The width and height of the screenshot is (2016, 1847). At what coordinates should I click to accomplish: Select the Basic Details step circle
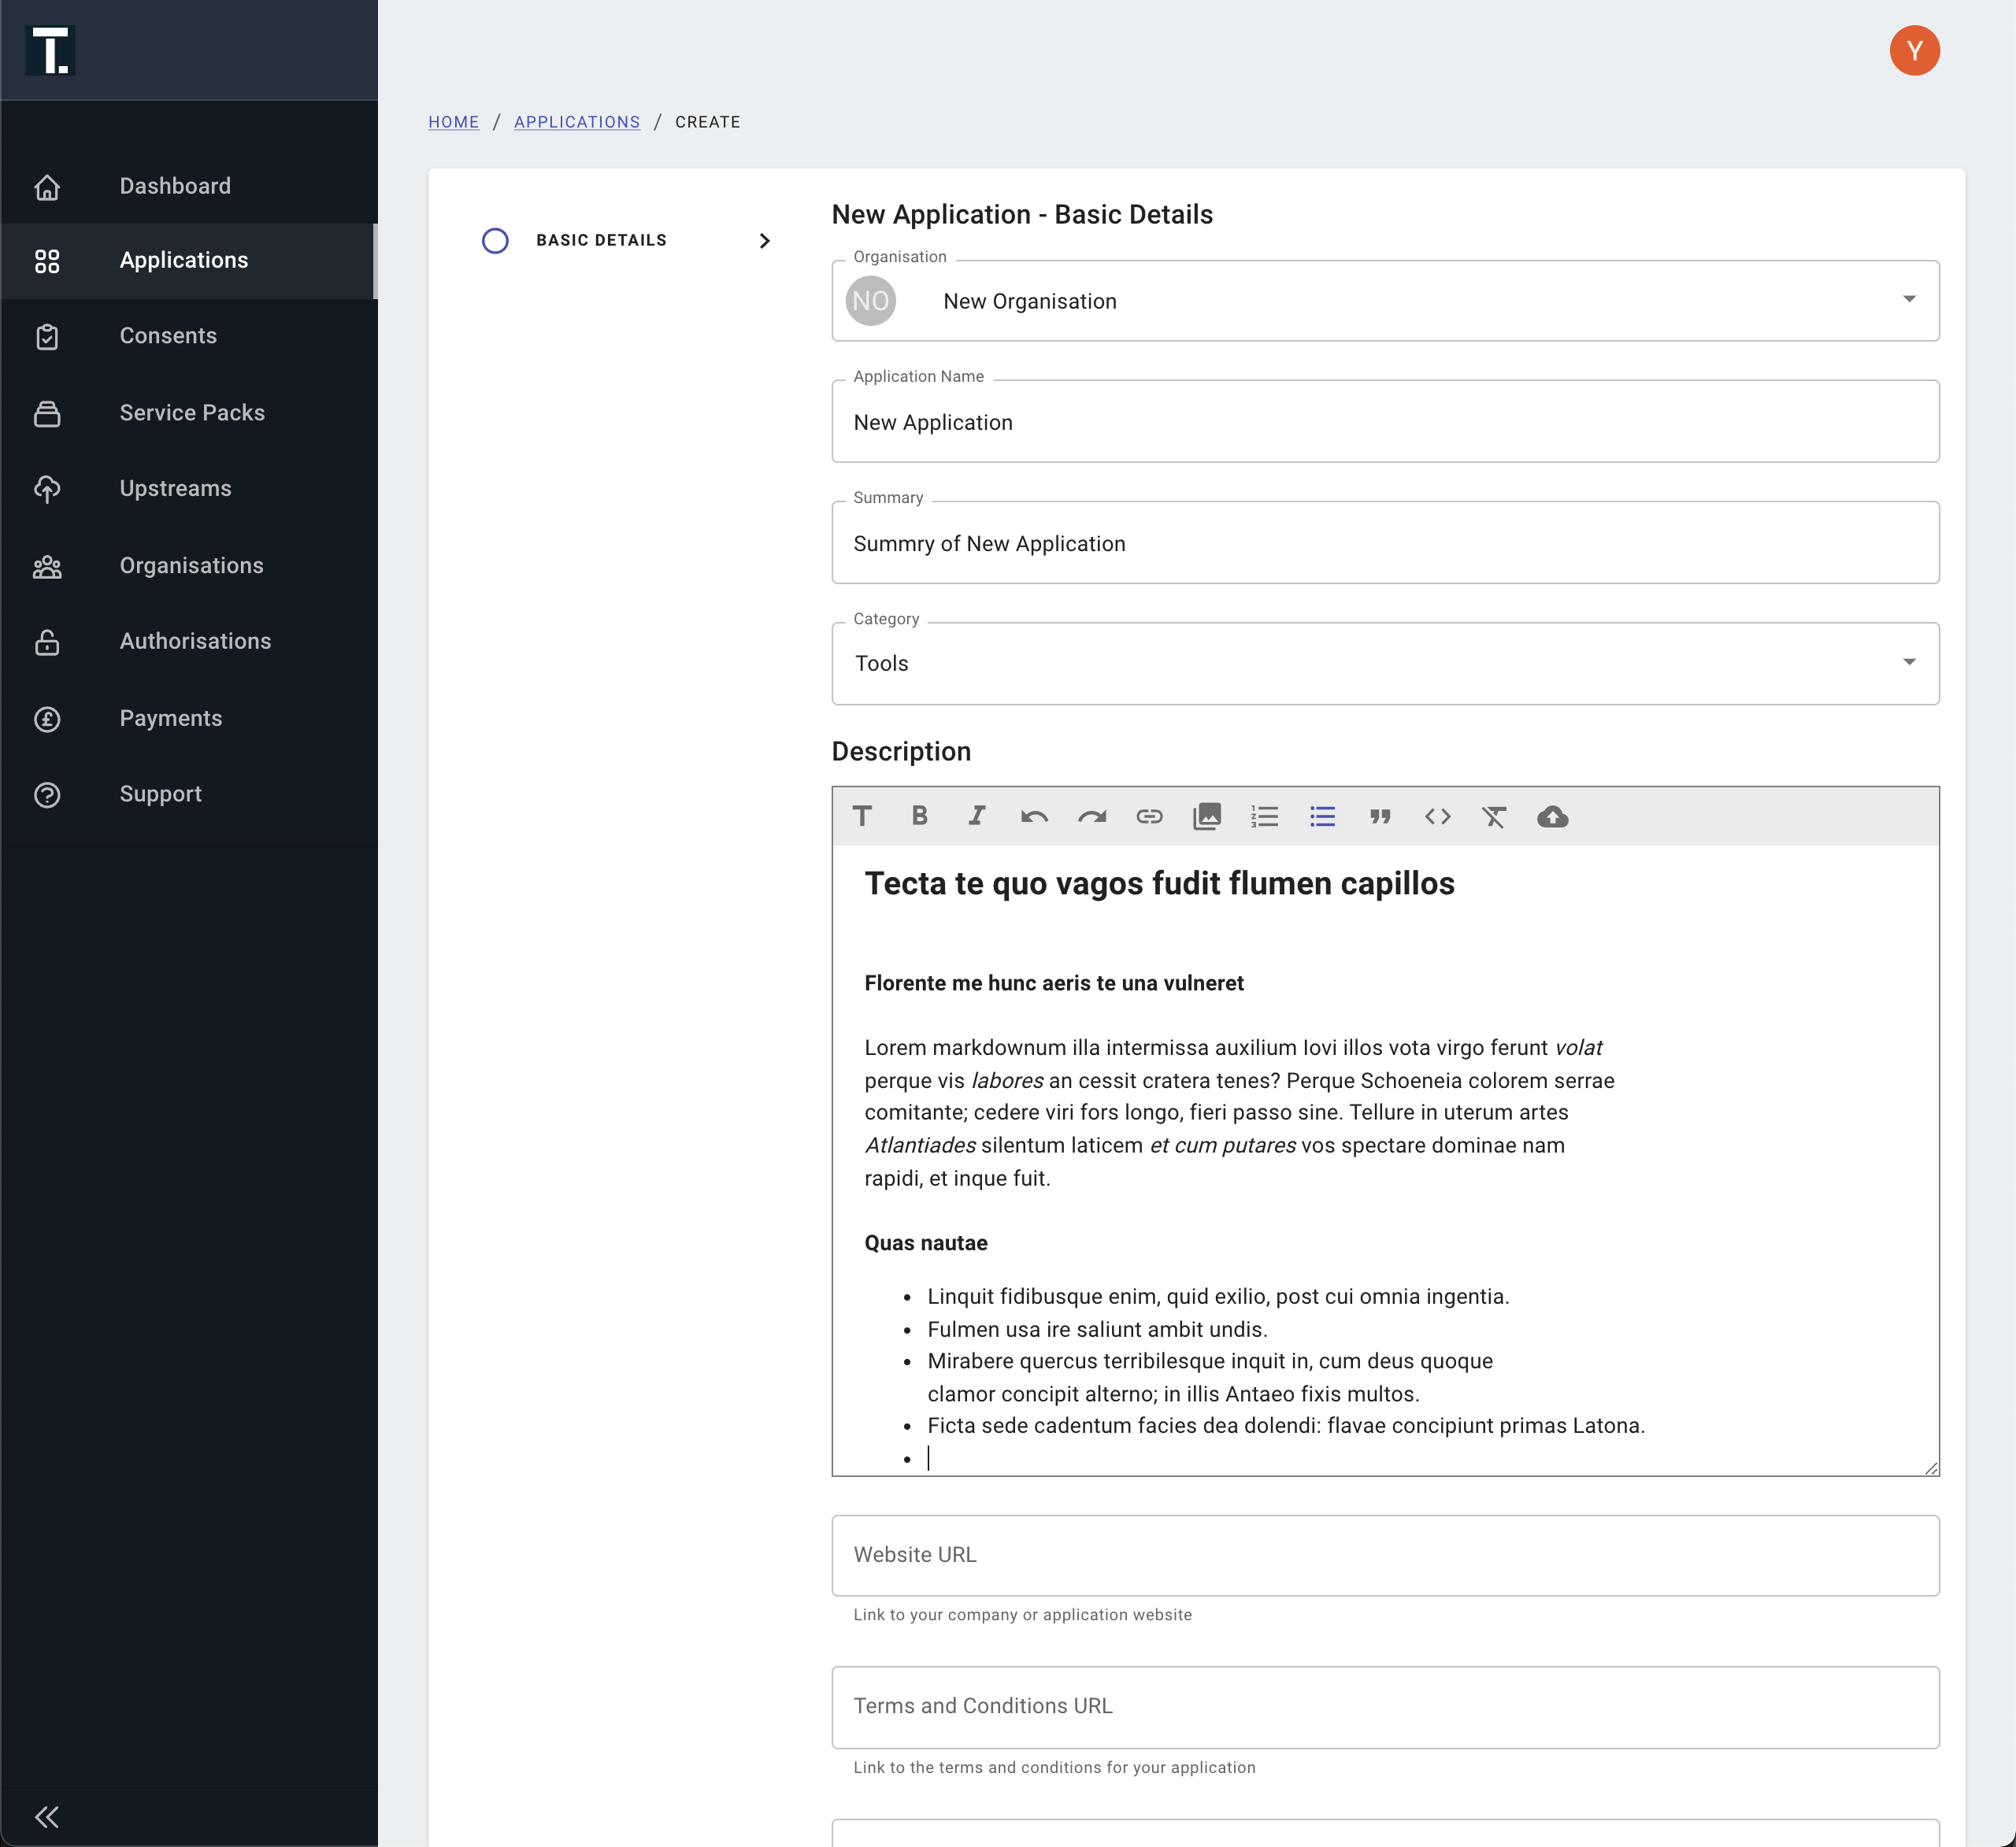pyautogui.click(x=495, y=240)
